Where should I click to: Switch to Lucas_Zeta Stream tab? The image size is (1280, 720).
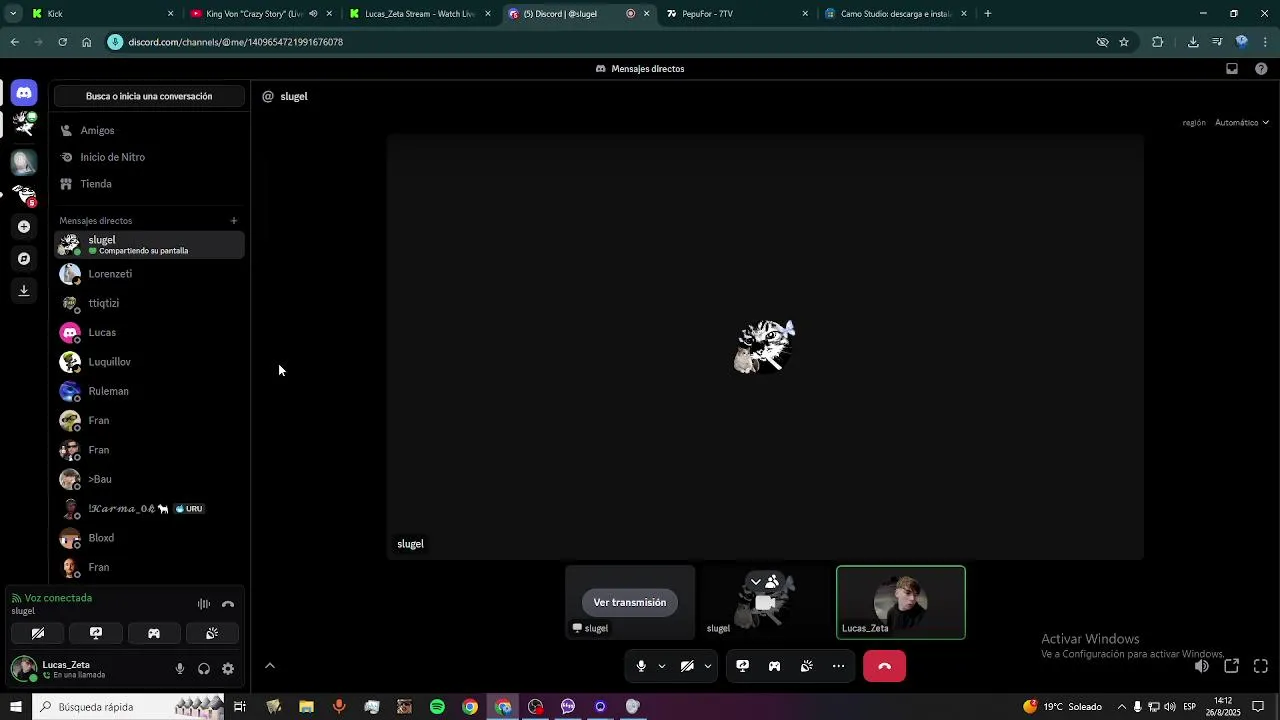(420, 14)
